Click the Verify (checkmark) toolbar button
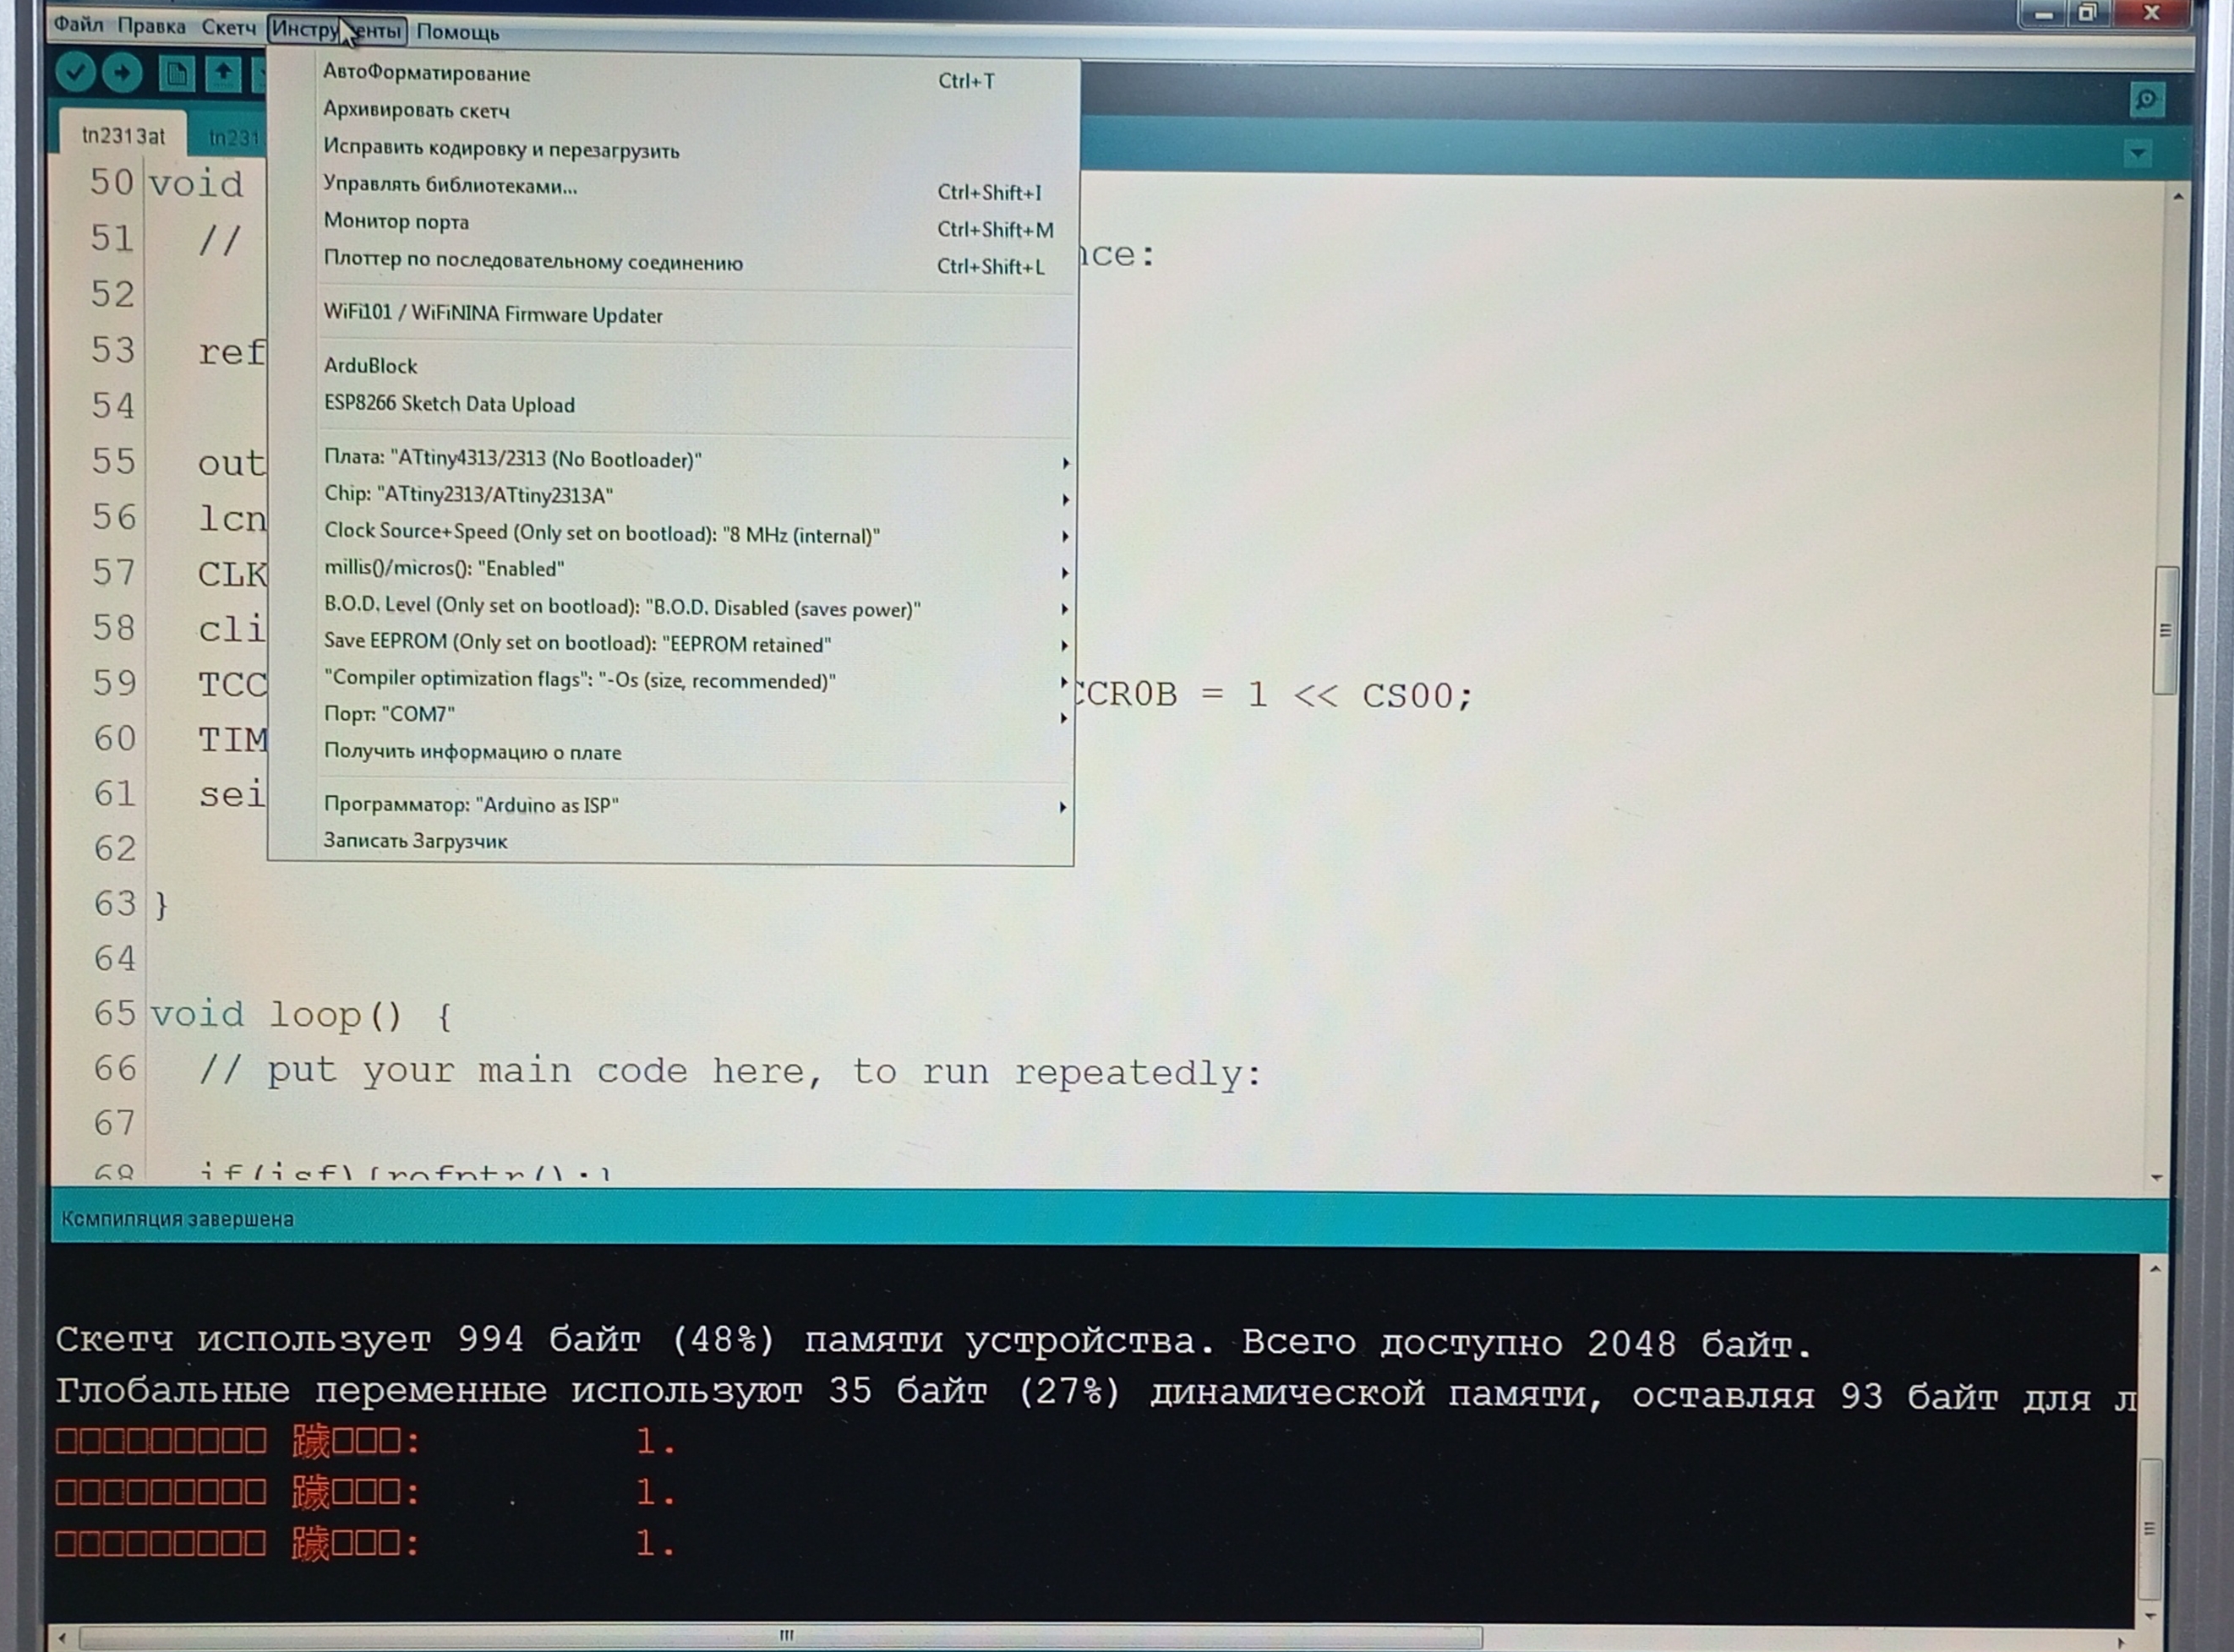 point(75,72)
